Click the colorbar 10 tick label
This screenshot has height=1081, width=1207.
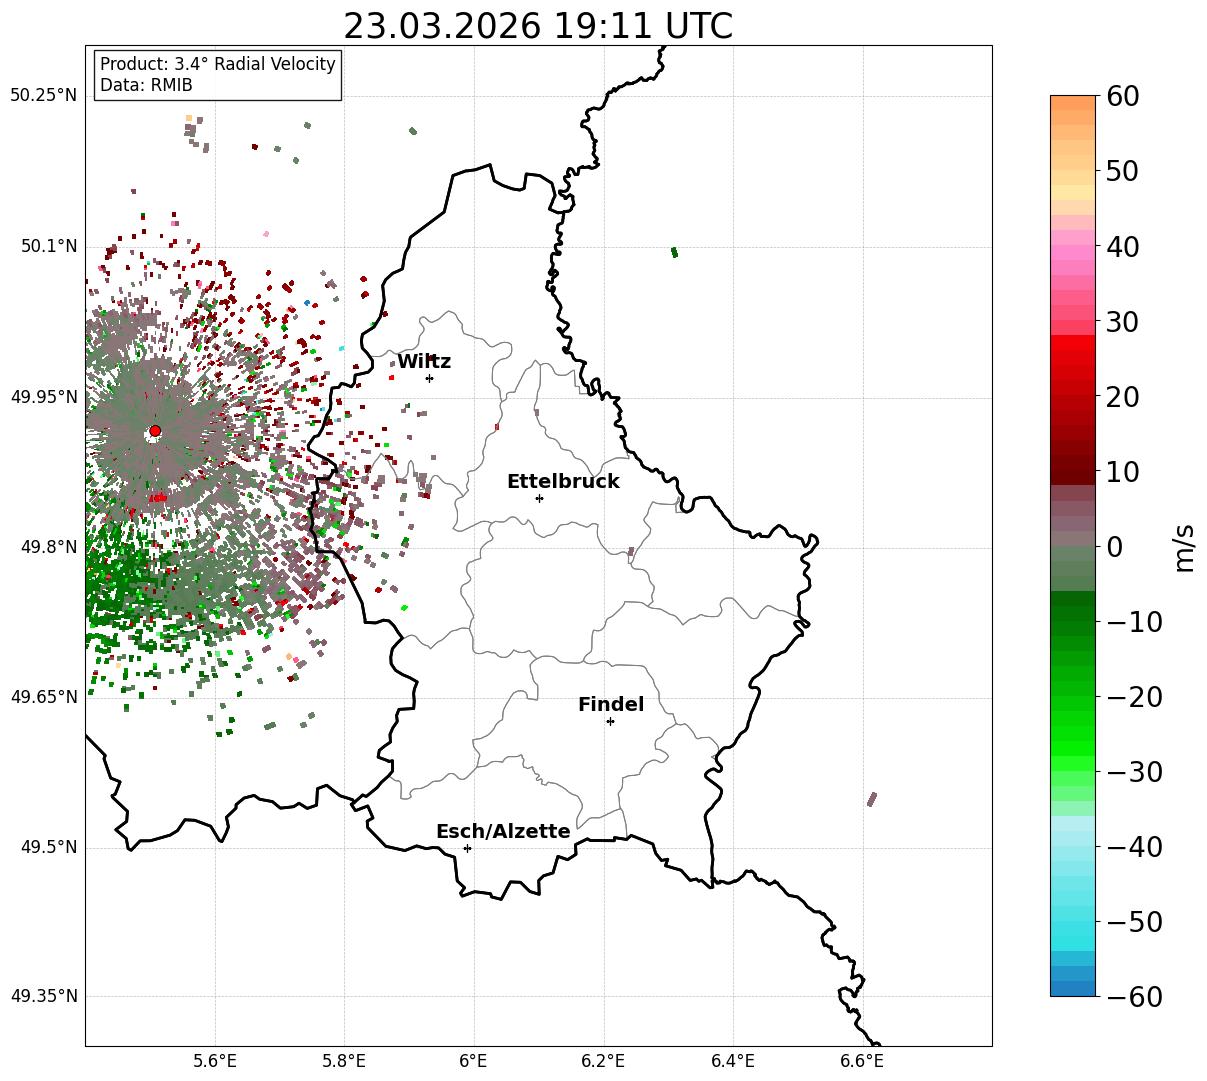[1122, 472]
